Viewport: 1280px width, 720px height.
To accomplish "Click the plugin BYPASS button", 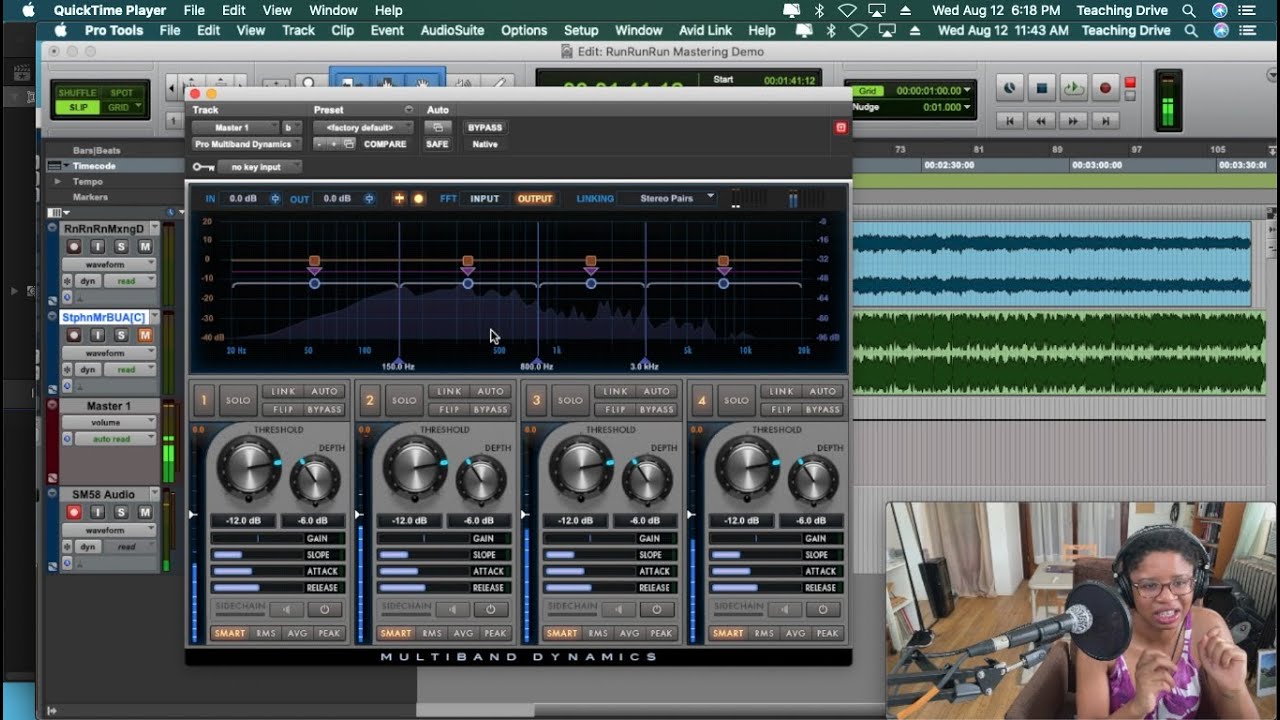I will [x=485, y=128].
